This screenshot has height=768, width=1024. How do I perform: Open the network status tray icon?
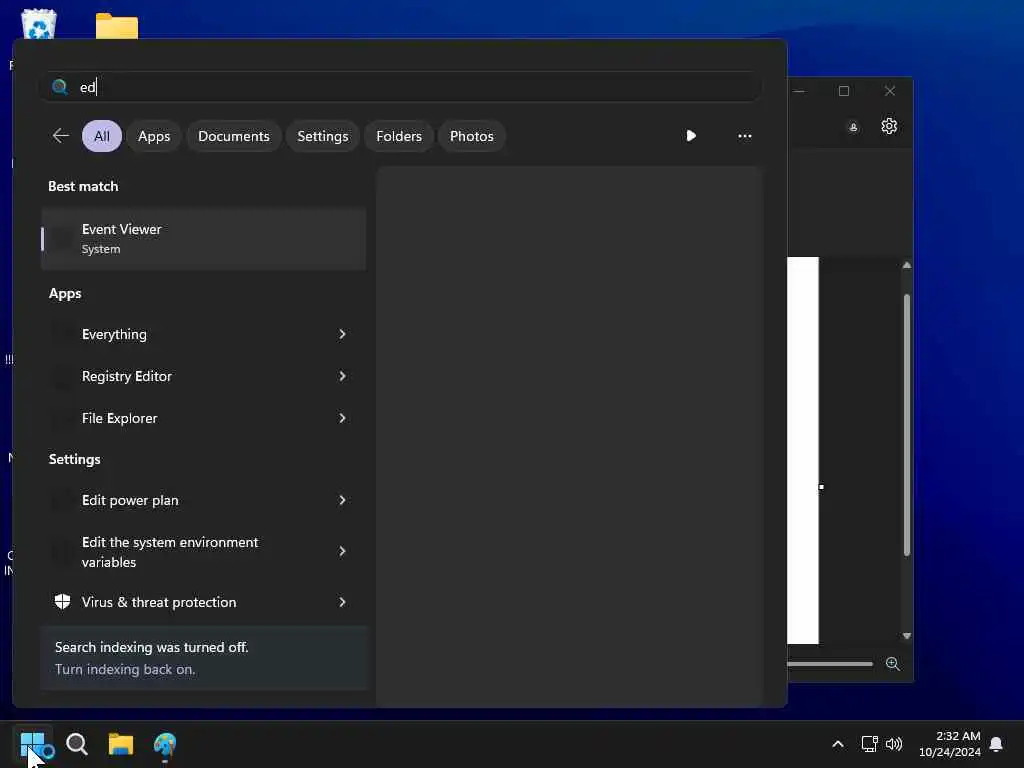[x=869, y=744]
